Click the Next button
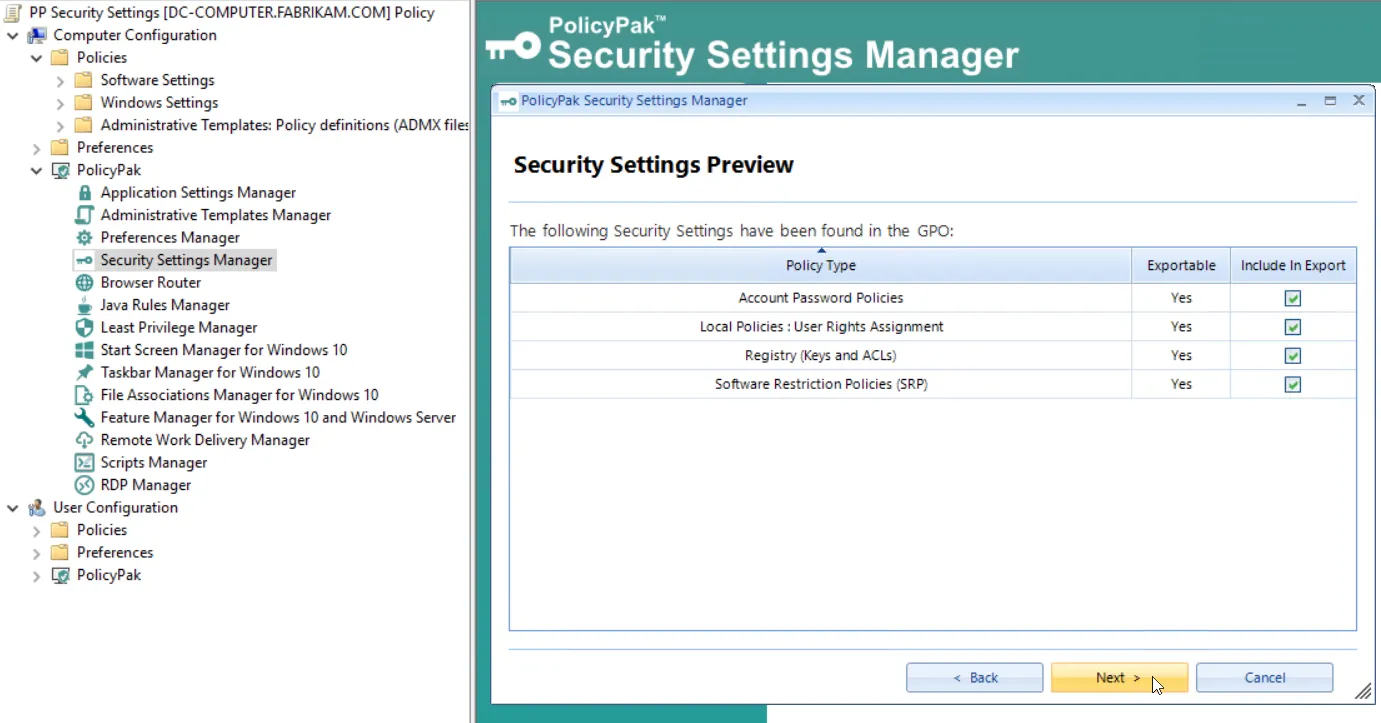 1119,678
